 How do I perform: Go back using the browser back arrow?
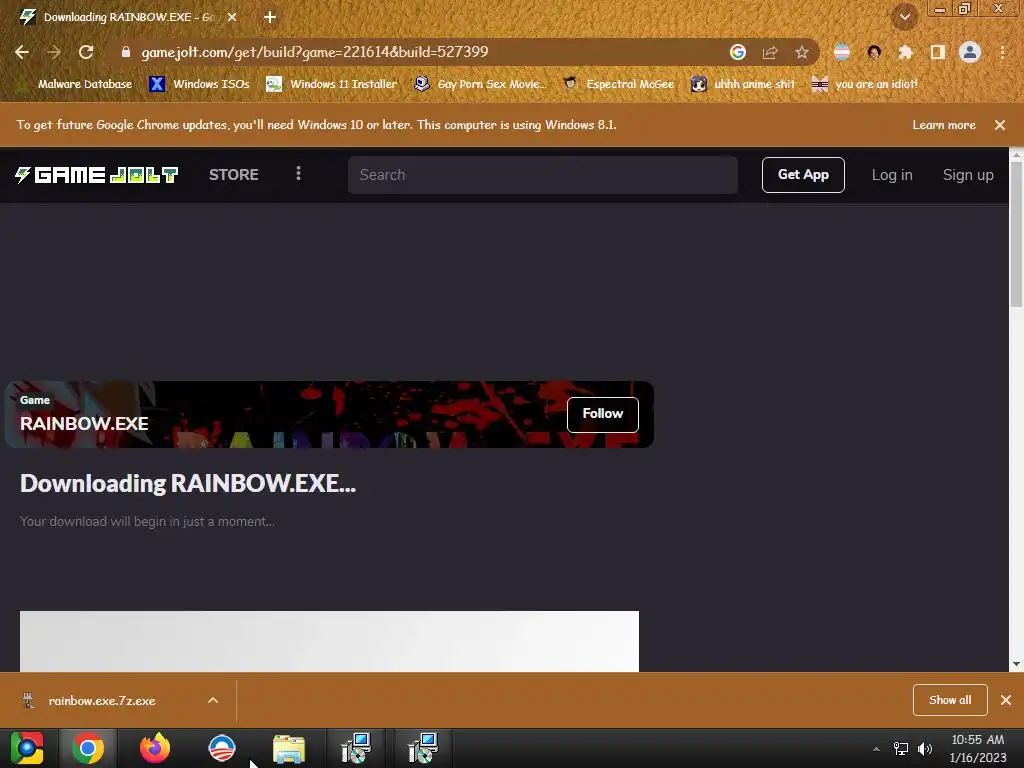point(22,52)
